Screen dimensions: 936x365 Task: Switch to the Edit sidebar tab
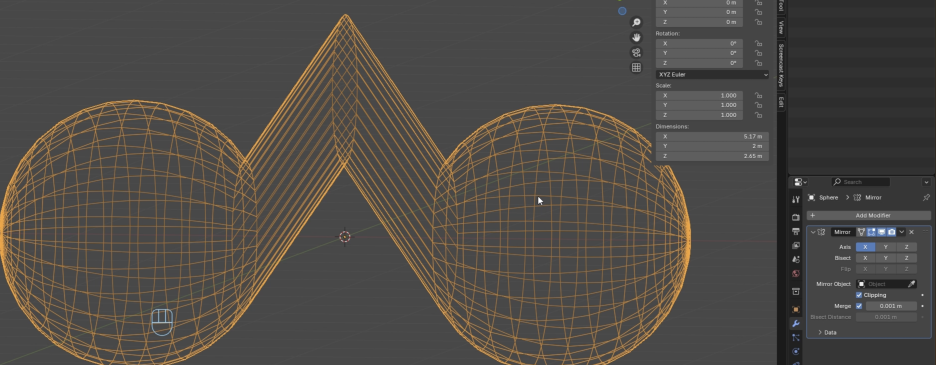[x=781, y=102]
